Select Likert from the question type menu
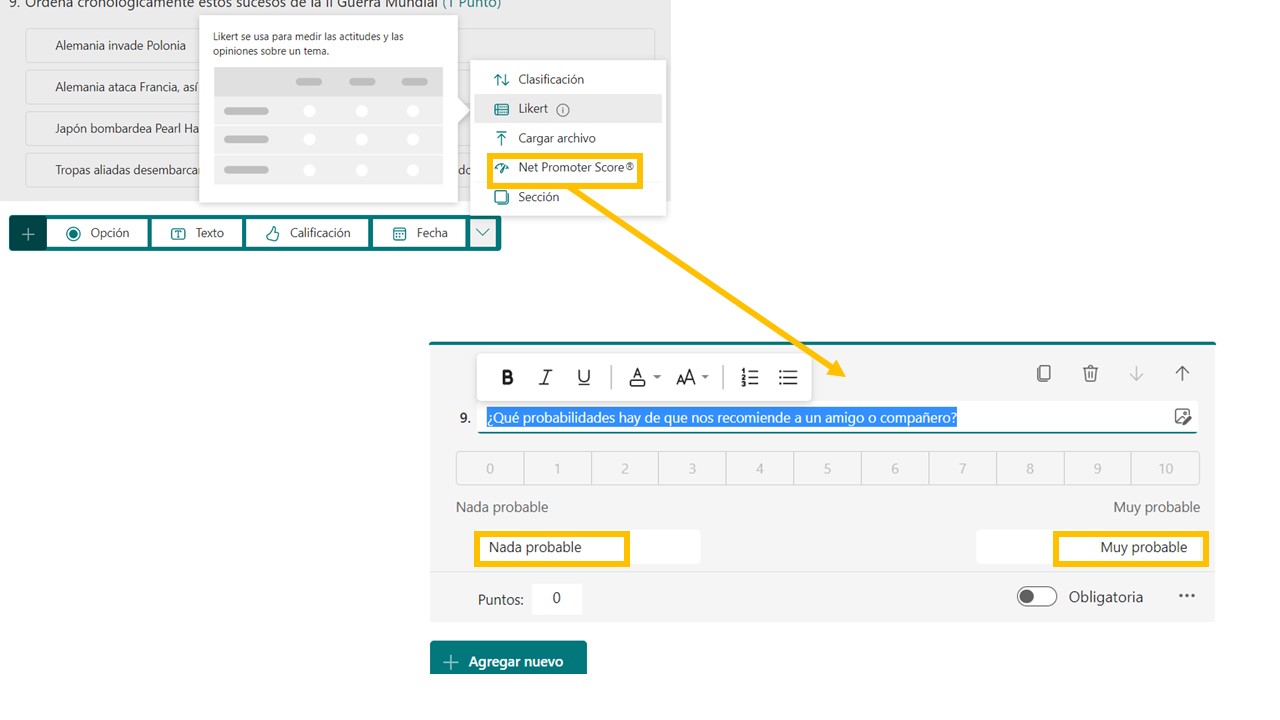 (x=534, y=109)
